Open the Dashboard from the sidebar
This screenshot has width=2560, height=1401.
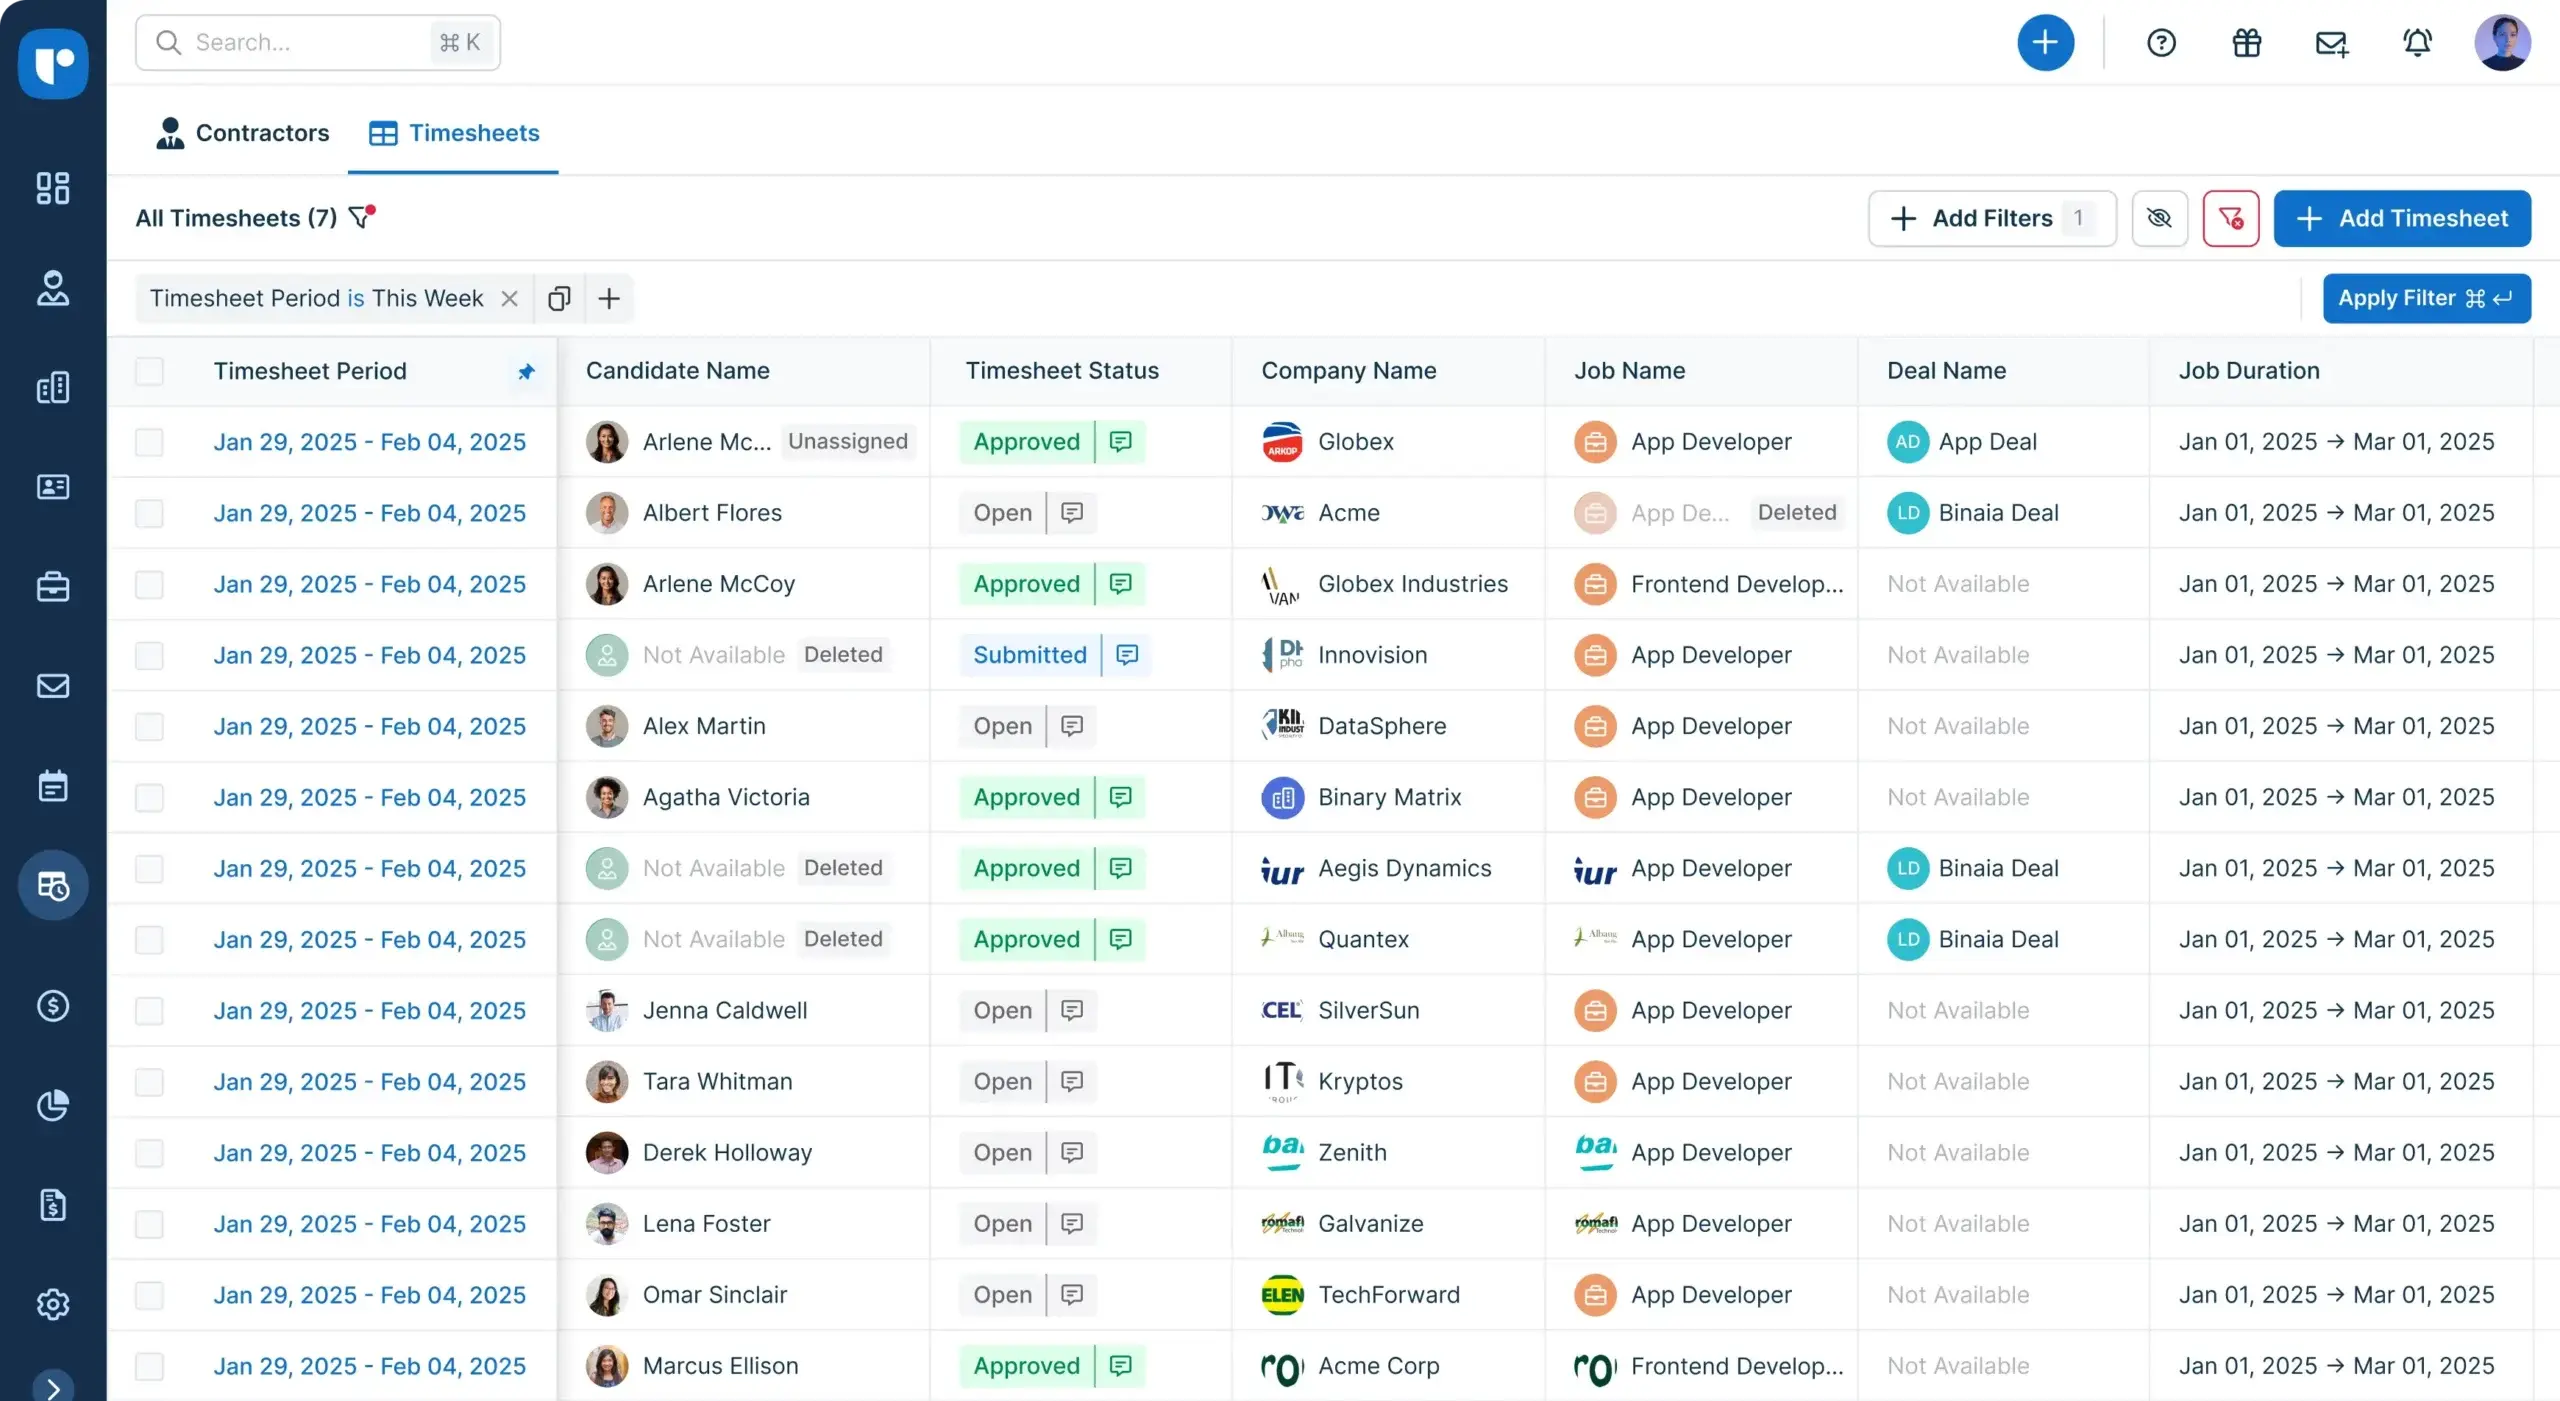pyautogui.click(x=52, y=188)
